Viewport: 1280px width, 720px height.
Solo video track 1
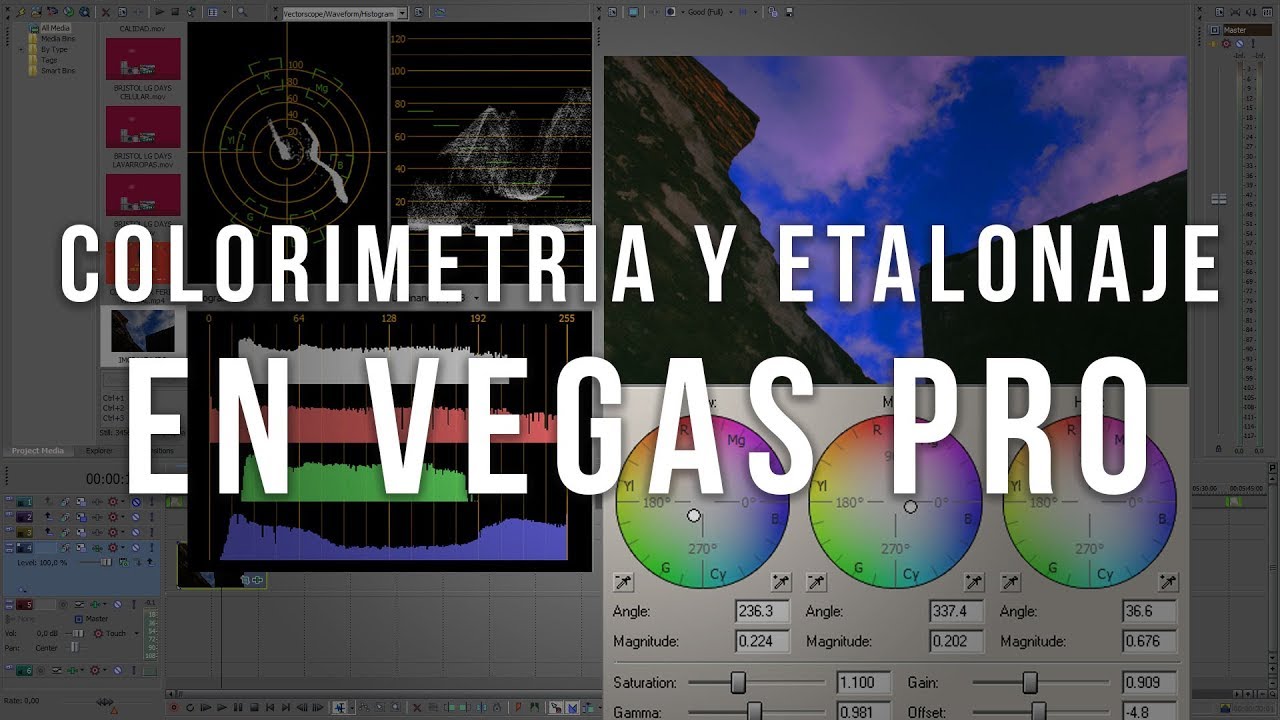click(x=151, y=502)
